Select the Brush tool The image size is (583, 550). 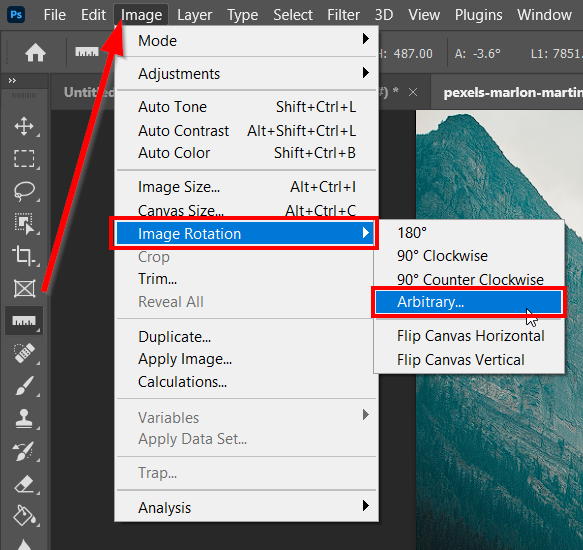click(x=24, y=385)
